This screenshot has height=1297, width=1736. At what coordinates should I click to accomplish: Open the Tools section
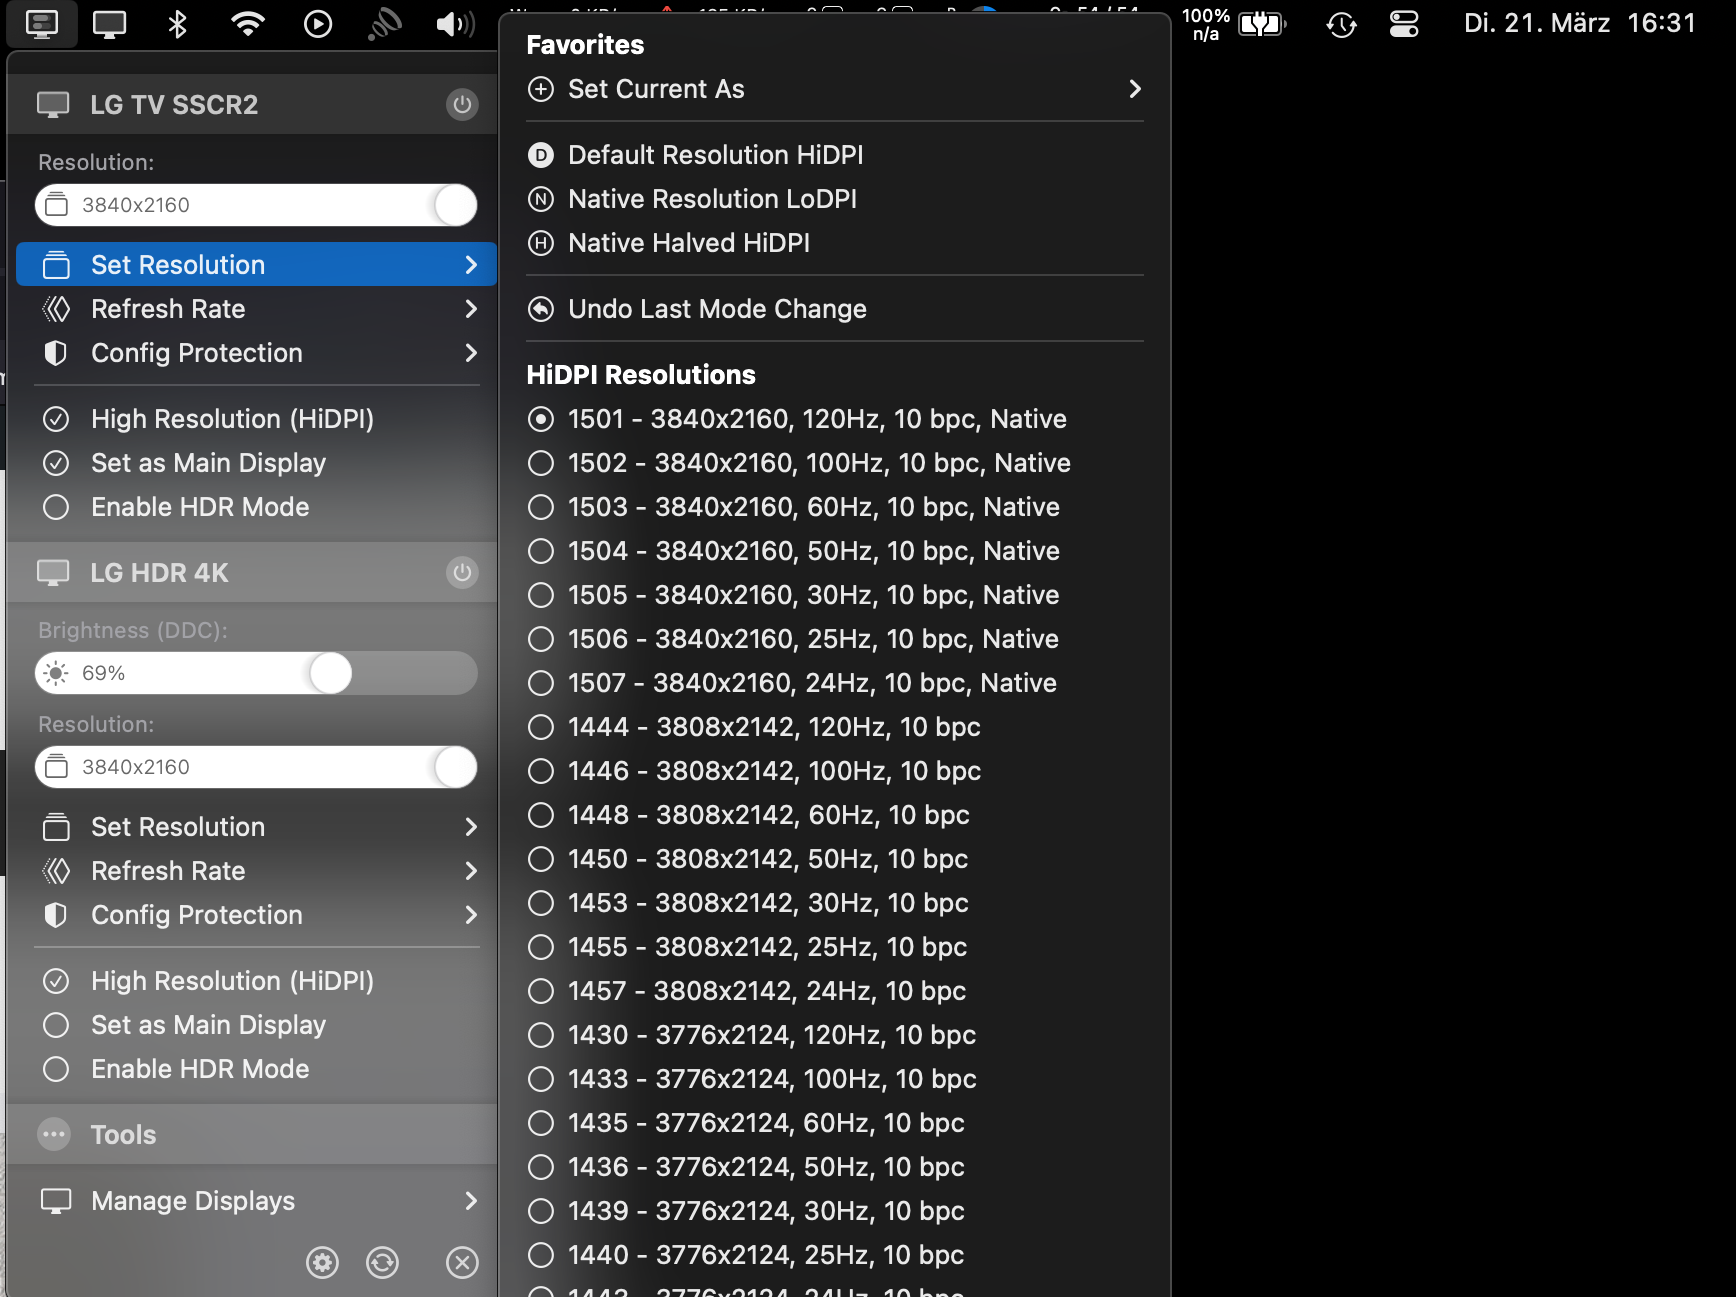(x=252, y=1134)
